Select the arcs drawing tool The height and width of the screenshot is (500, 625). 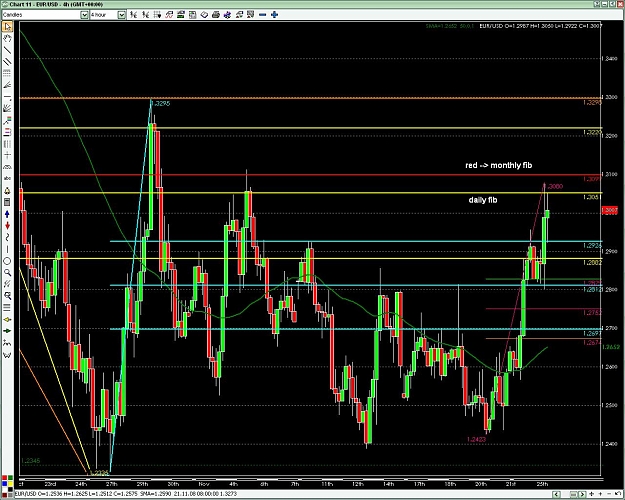click(x=7, y=167)
